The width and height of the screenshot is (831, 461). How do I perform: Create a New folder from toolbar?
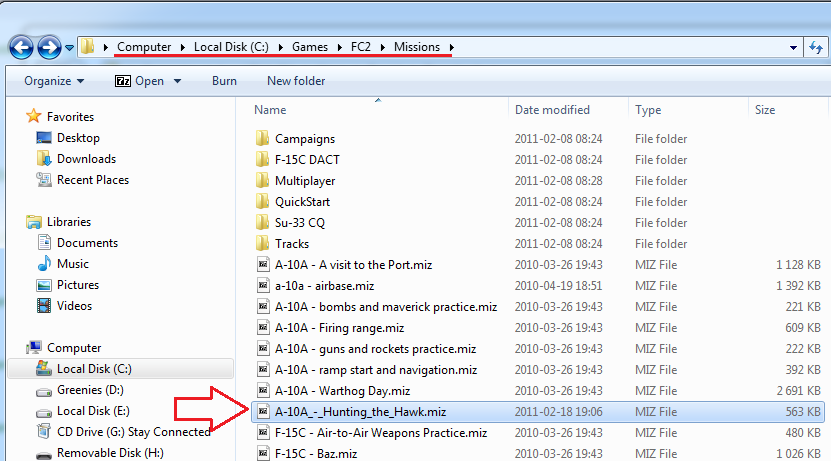(x=296, y=81)
